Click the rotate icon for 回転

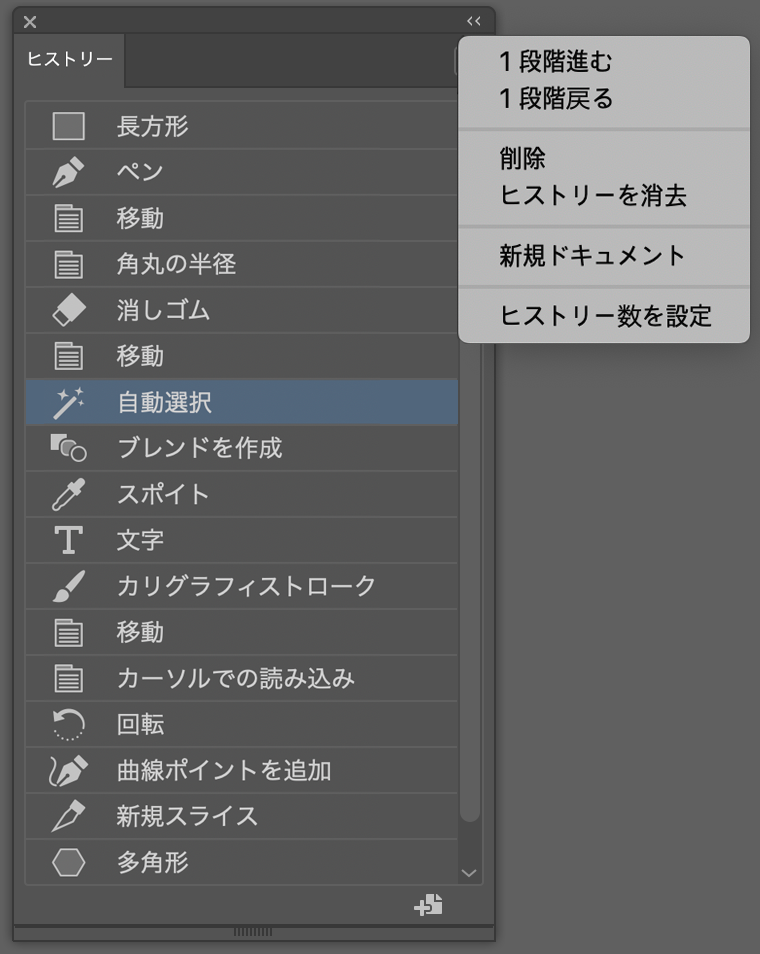(68, 725)
